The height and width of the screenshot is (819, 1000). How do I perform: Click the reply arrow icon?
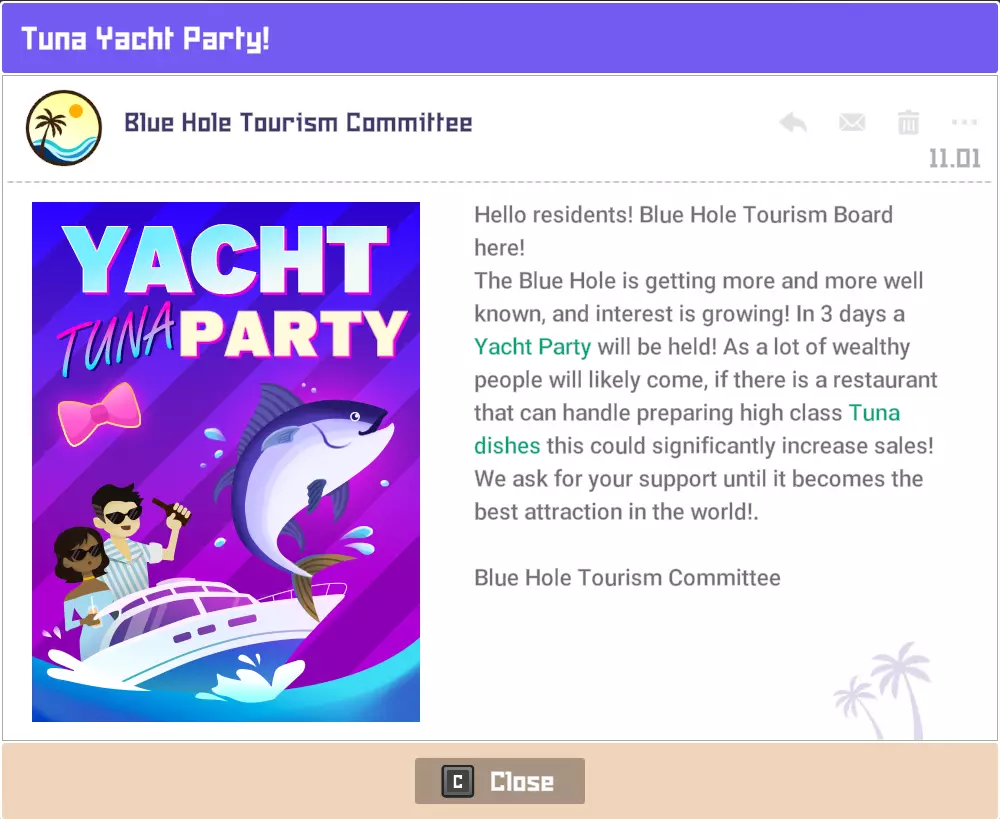pyautogui.click(x=793, y=123)
